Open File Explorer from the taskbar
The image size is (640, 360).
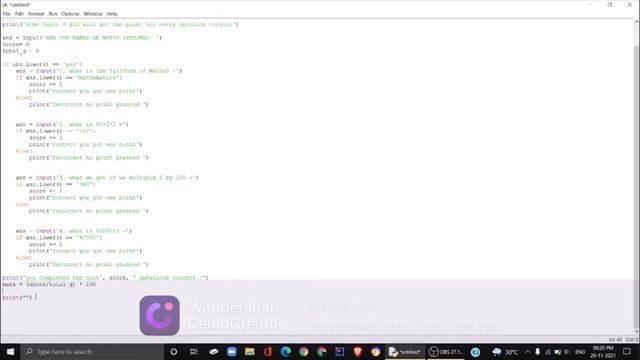[249, 352]
